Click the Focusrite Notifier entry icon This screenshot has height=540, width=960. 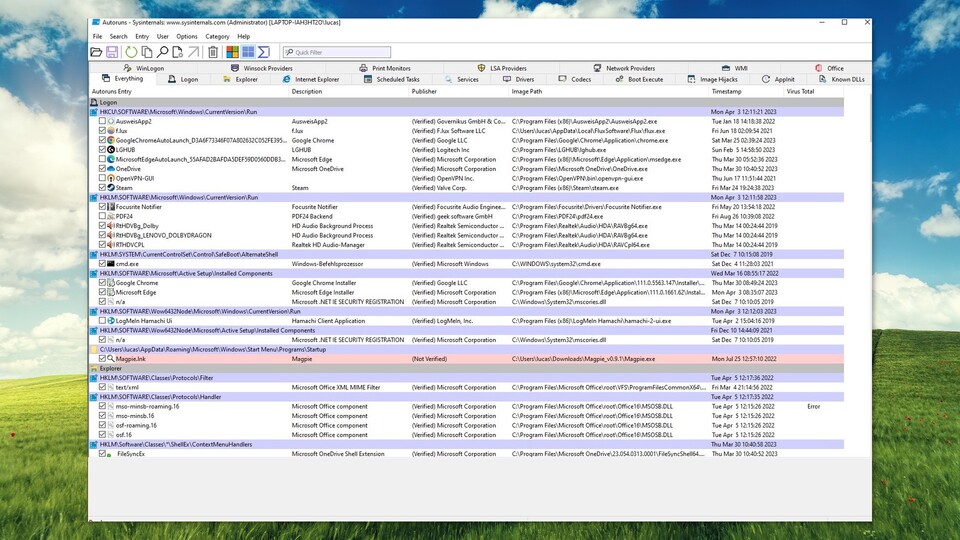[x=111, y=207]
